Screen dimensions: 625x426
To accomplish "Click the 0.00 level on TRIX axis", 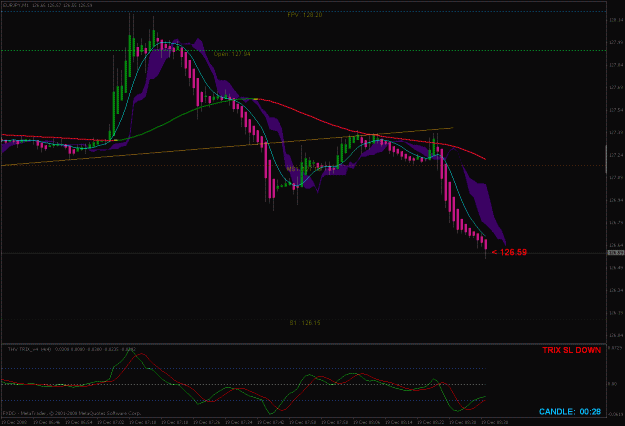I will (613, 384).
